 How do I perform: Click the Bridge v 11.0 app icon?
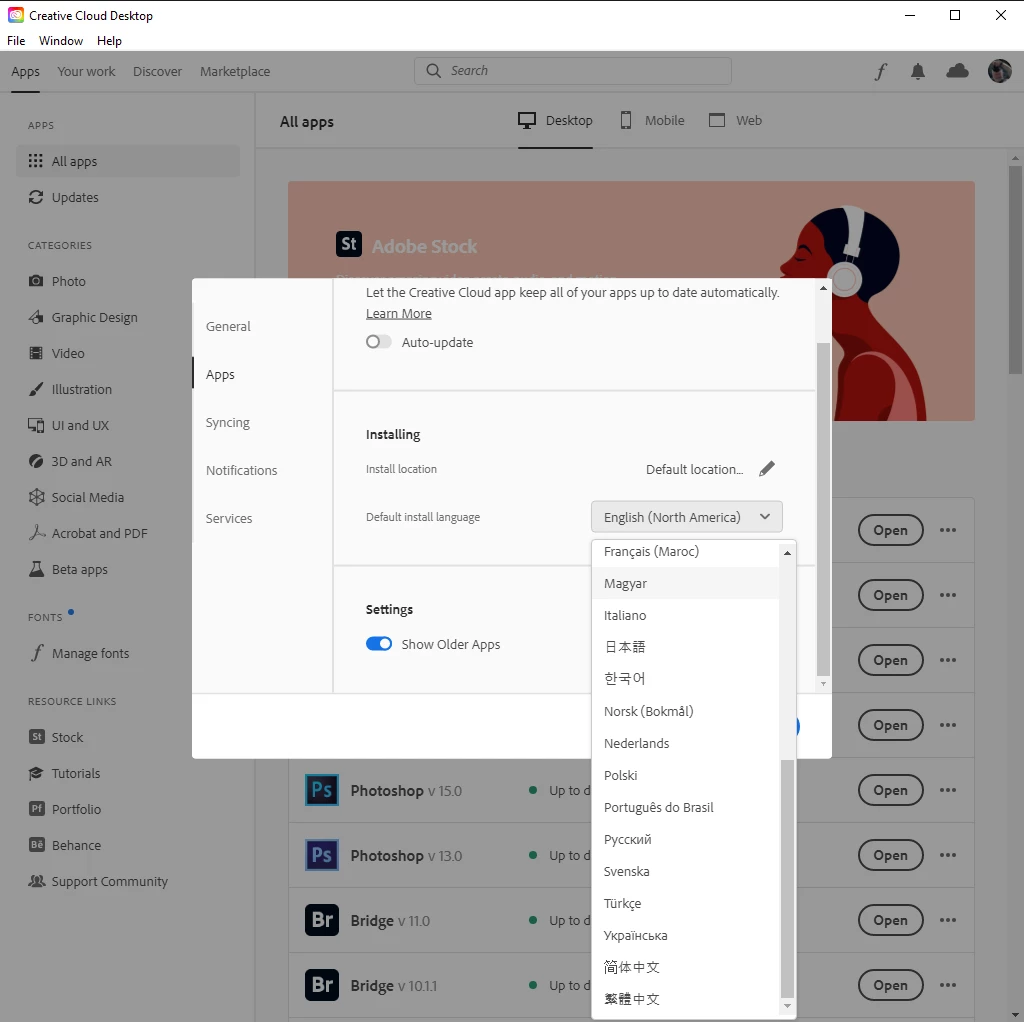coord(322,920)
